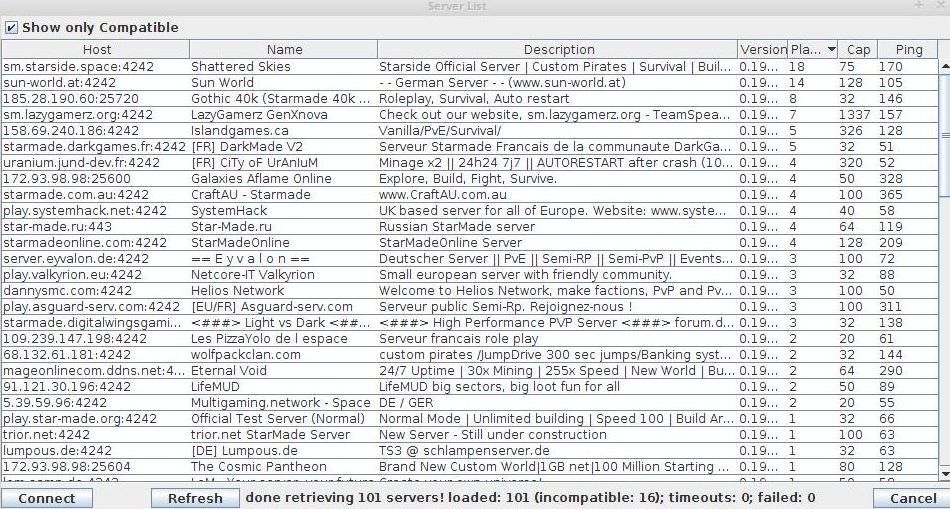Sort by the Description column header

click(558, 50)
